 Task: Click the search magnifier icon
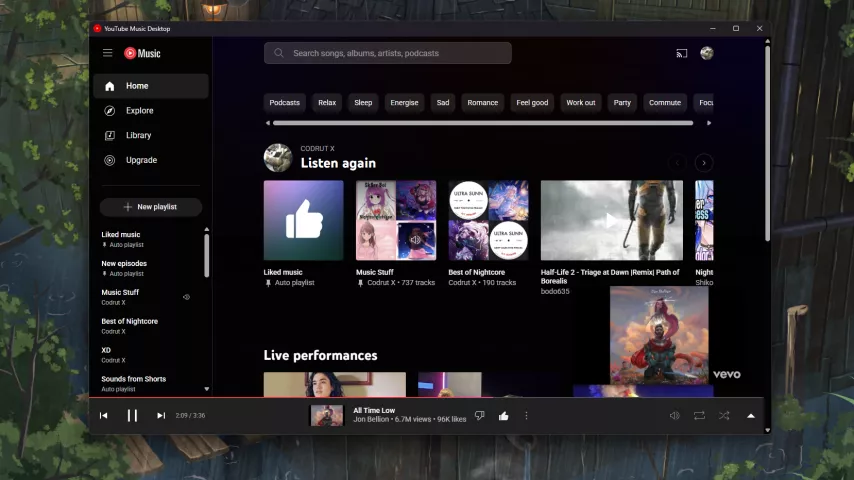[x=279, y=53]
